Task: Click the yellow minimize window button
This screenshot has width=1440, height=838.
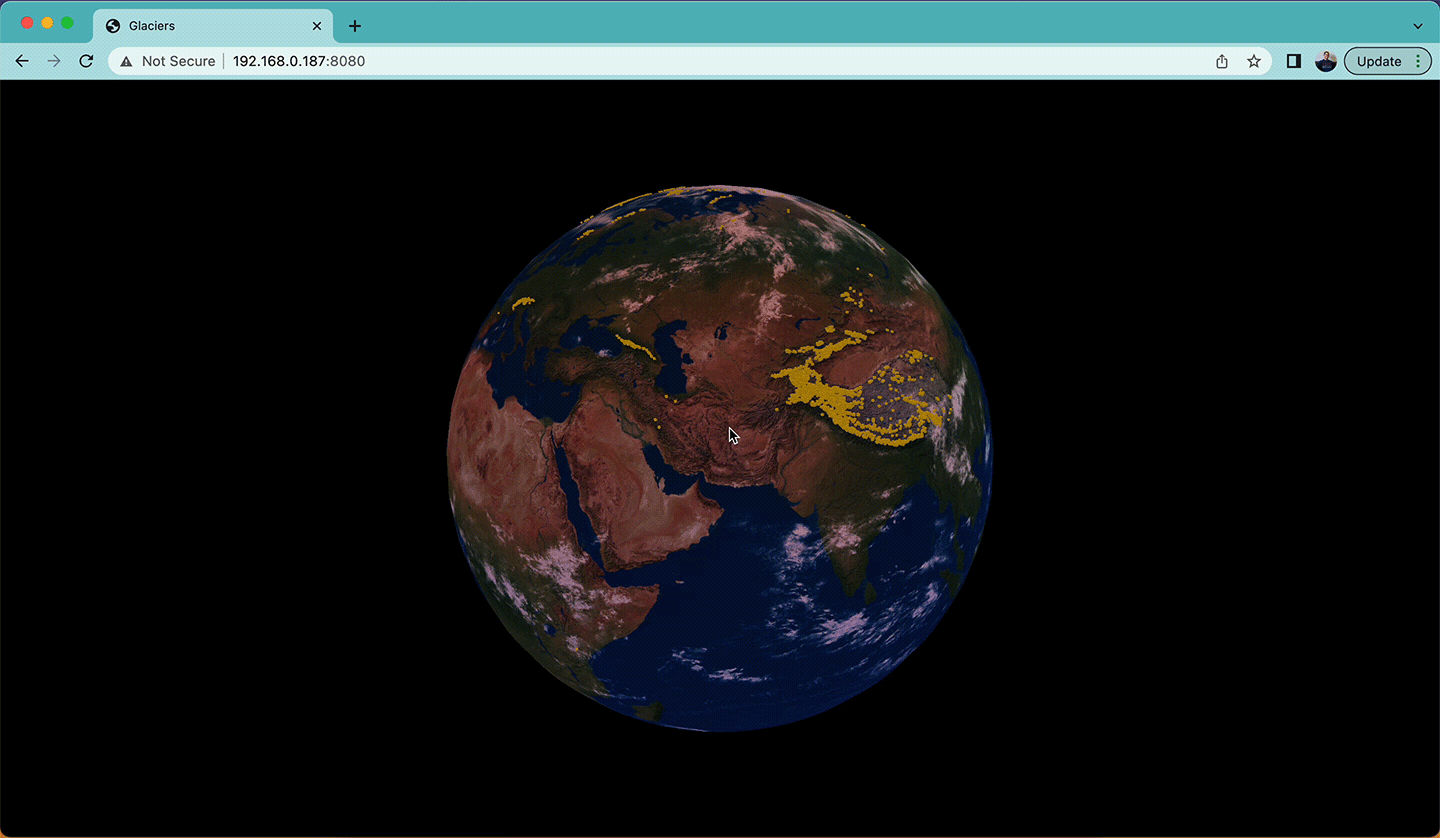Action: [47, 23]
